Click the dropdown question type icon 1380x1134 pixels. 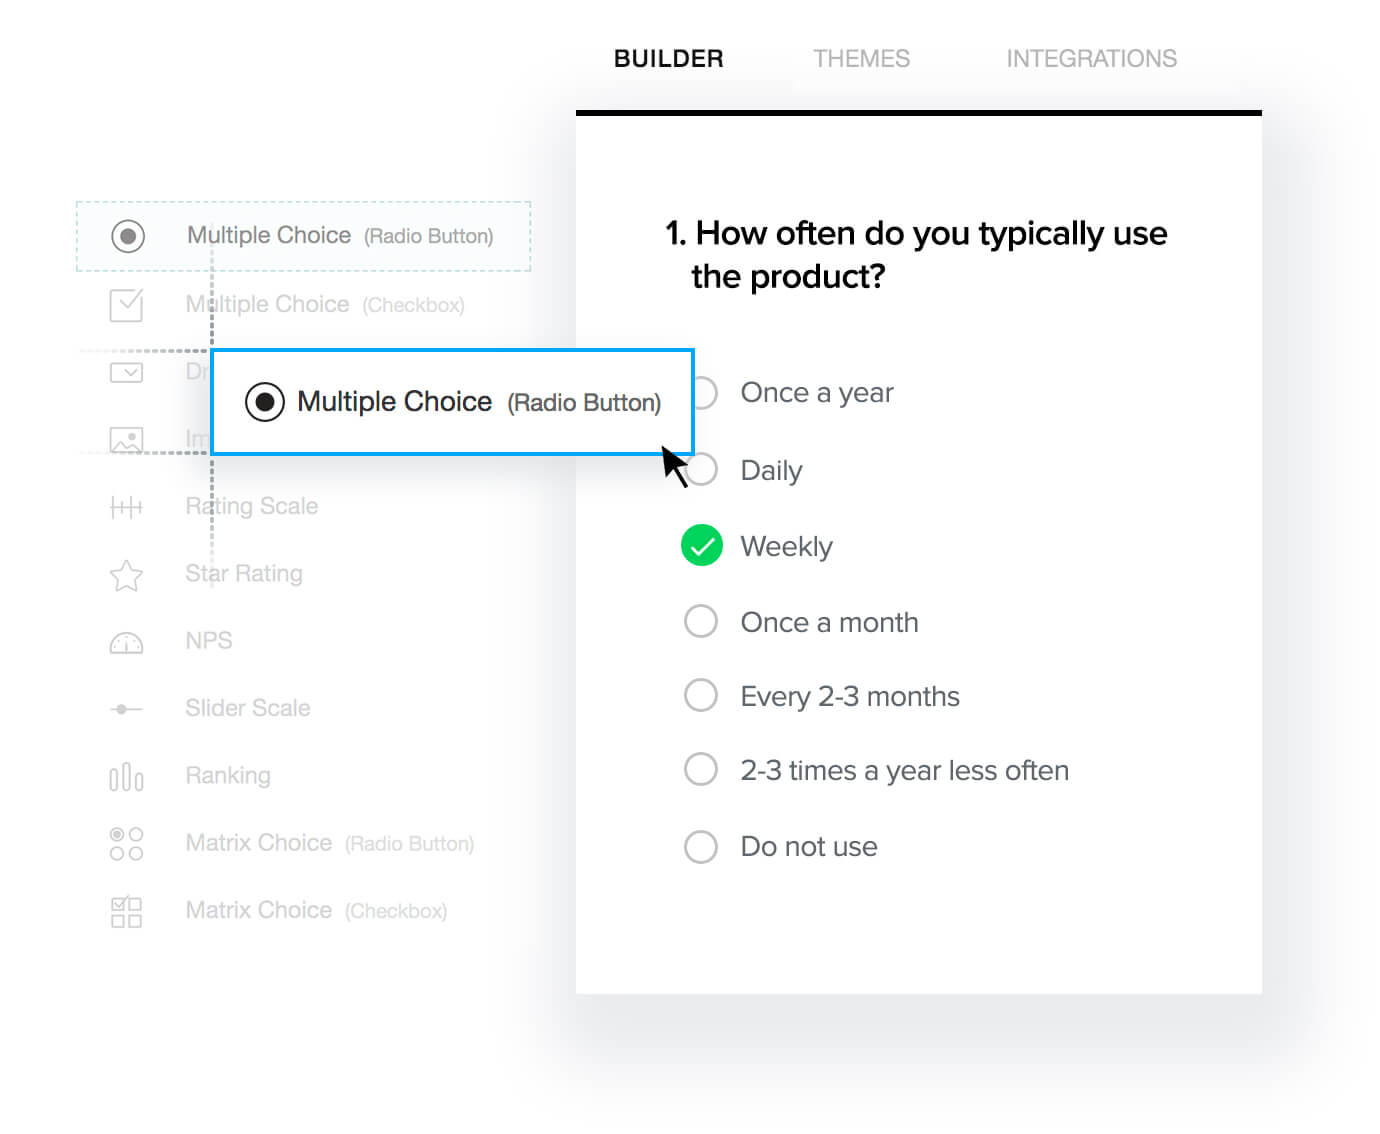pos(126,373)
